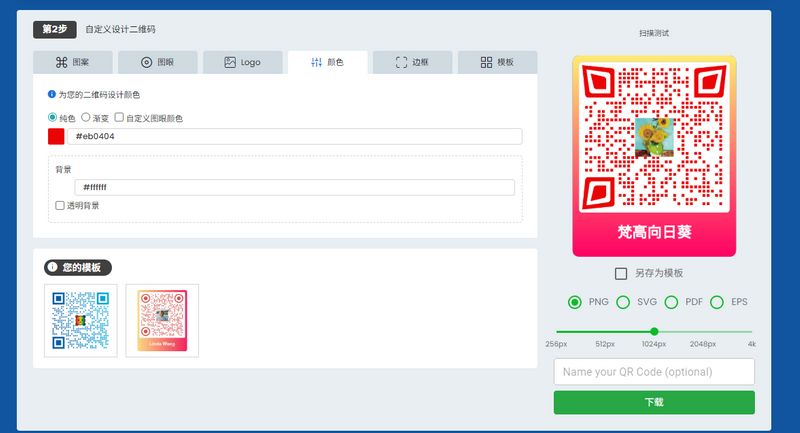Open the 模板 templates tab

pos(497,62)
